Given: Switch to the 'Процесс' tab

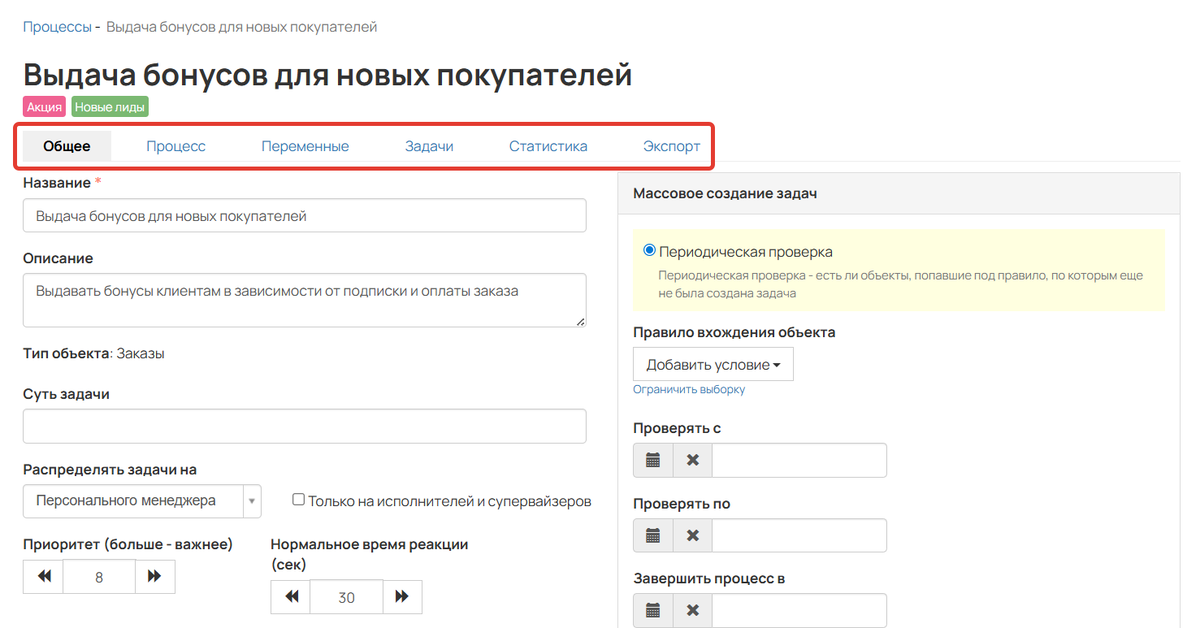Looking at the screenshot, I should point(176,146).
